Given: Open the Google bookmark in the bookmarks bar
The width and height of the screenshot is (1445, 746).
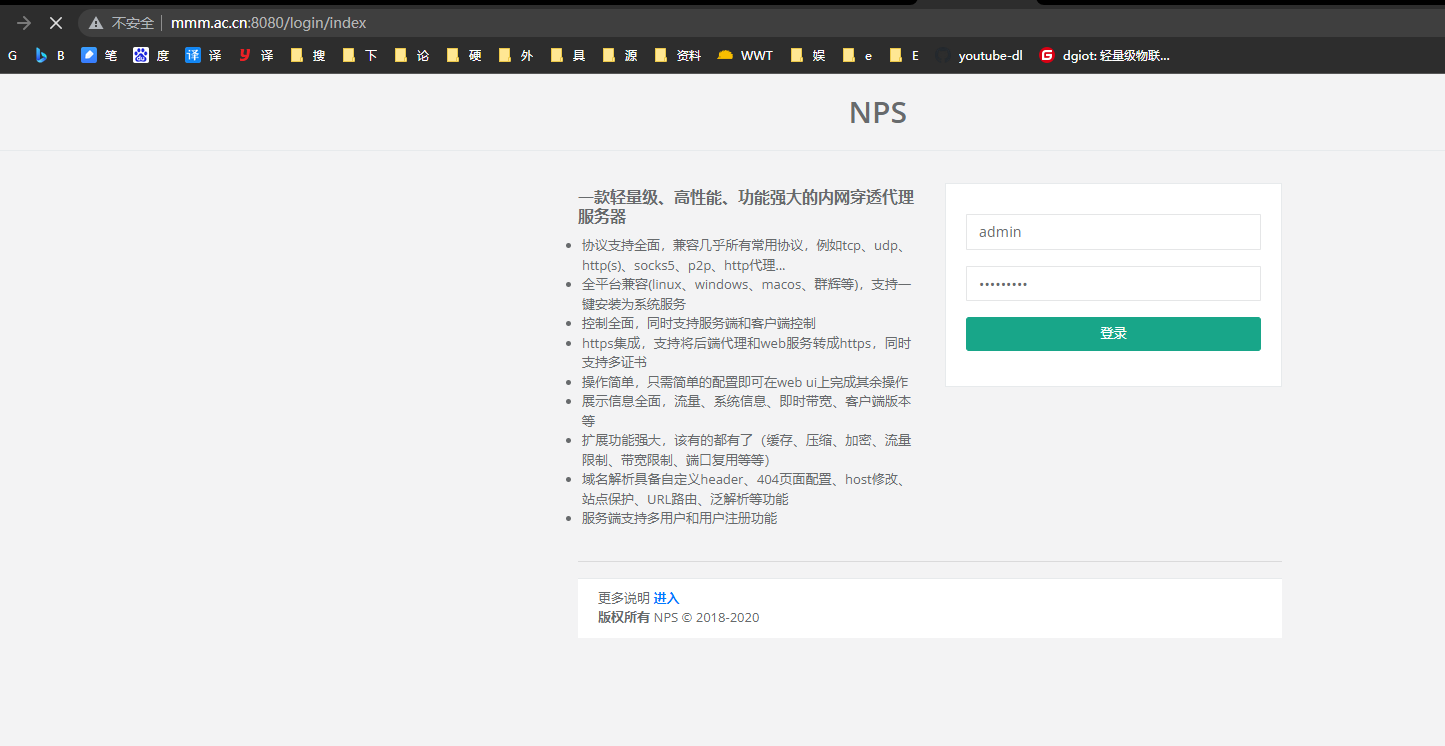Looking at the screenshot, I should coord(13,55).
